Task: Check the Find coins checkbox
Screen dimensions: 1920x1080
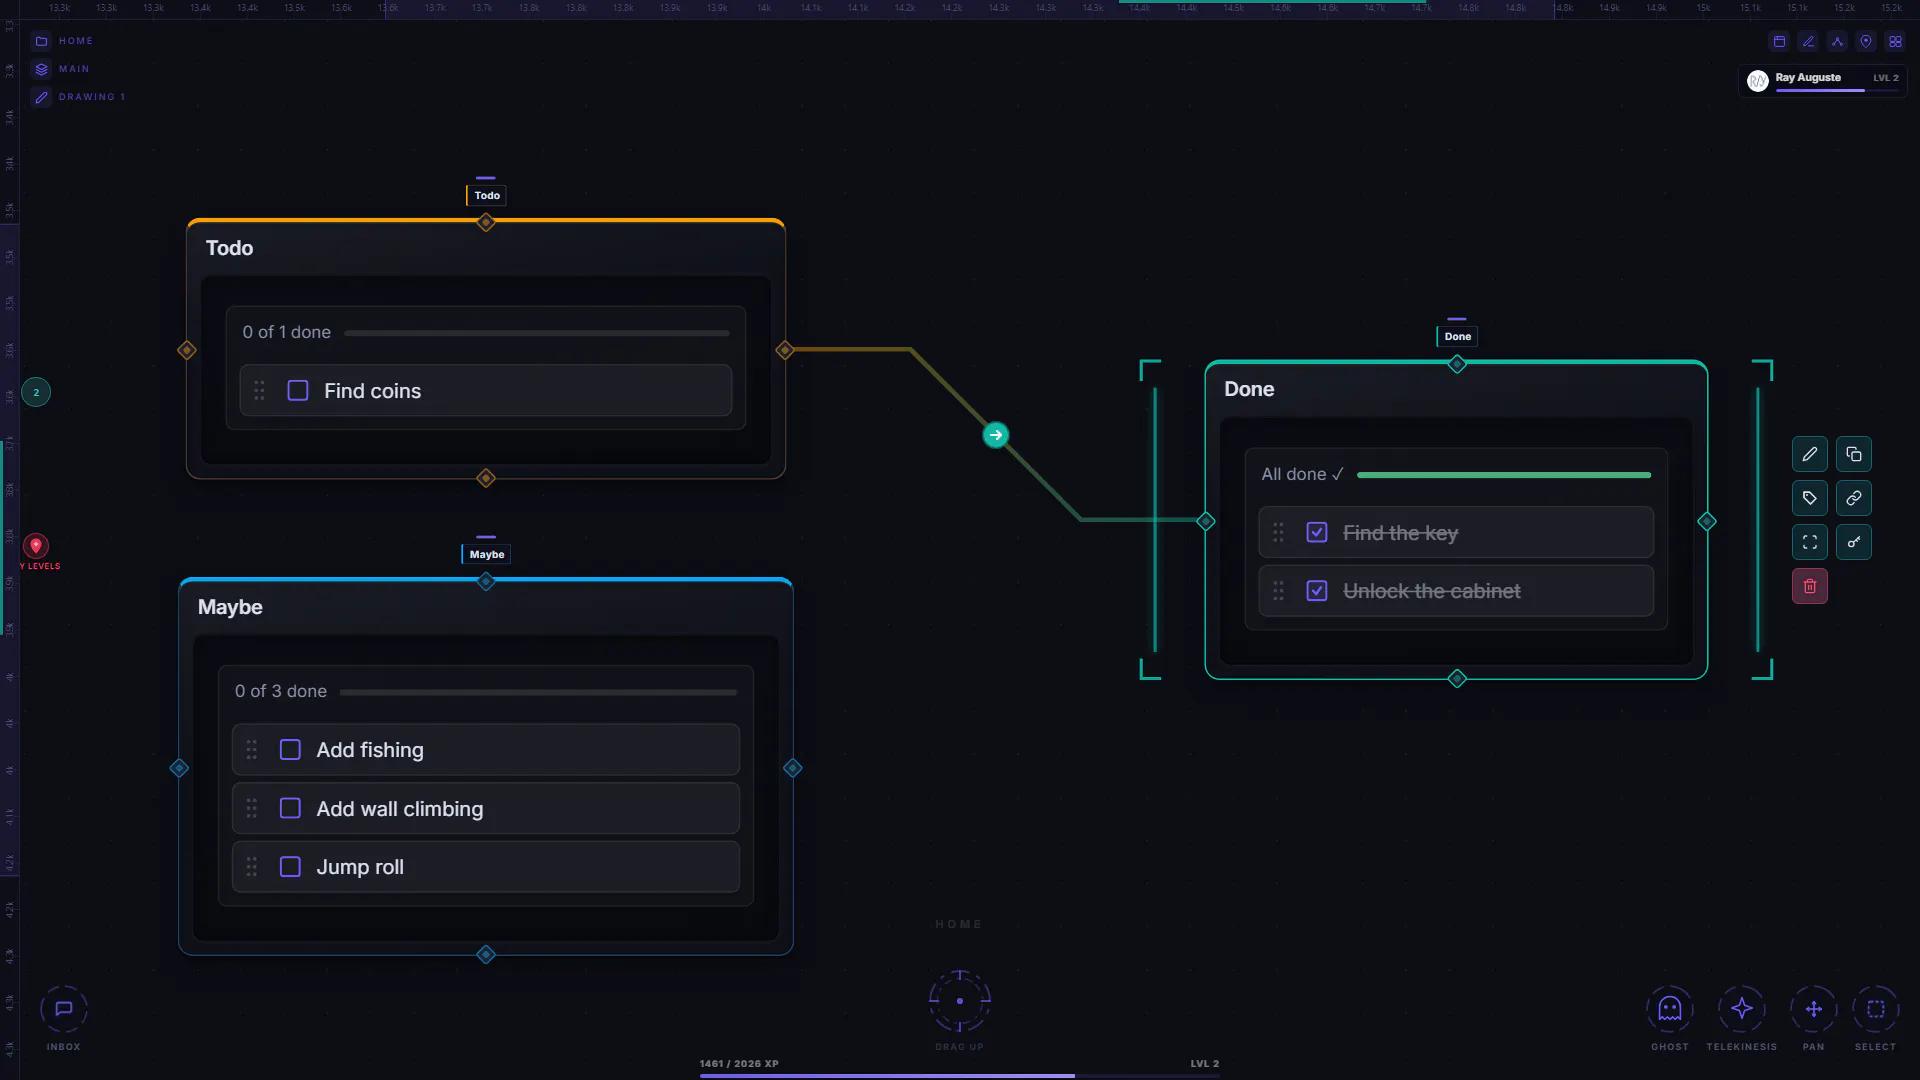Action: tap(298, 391)
